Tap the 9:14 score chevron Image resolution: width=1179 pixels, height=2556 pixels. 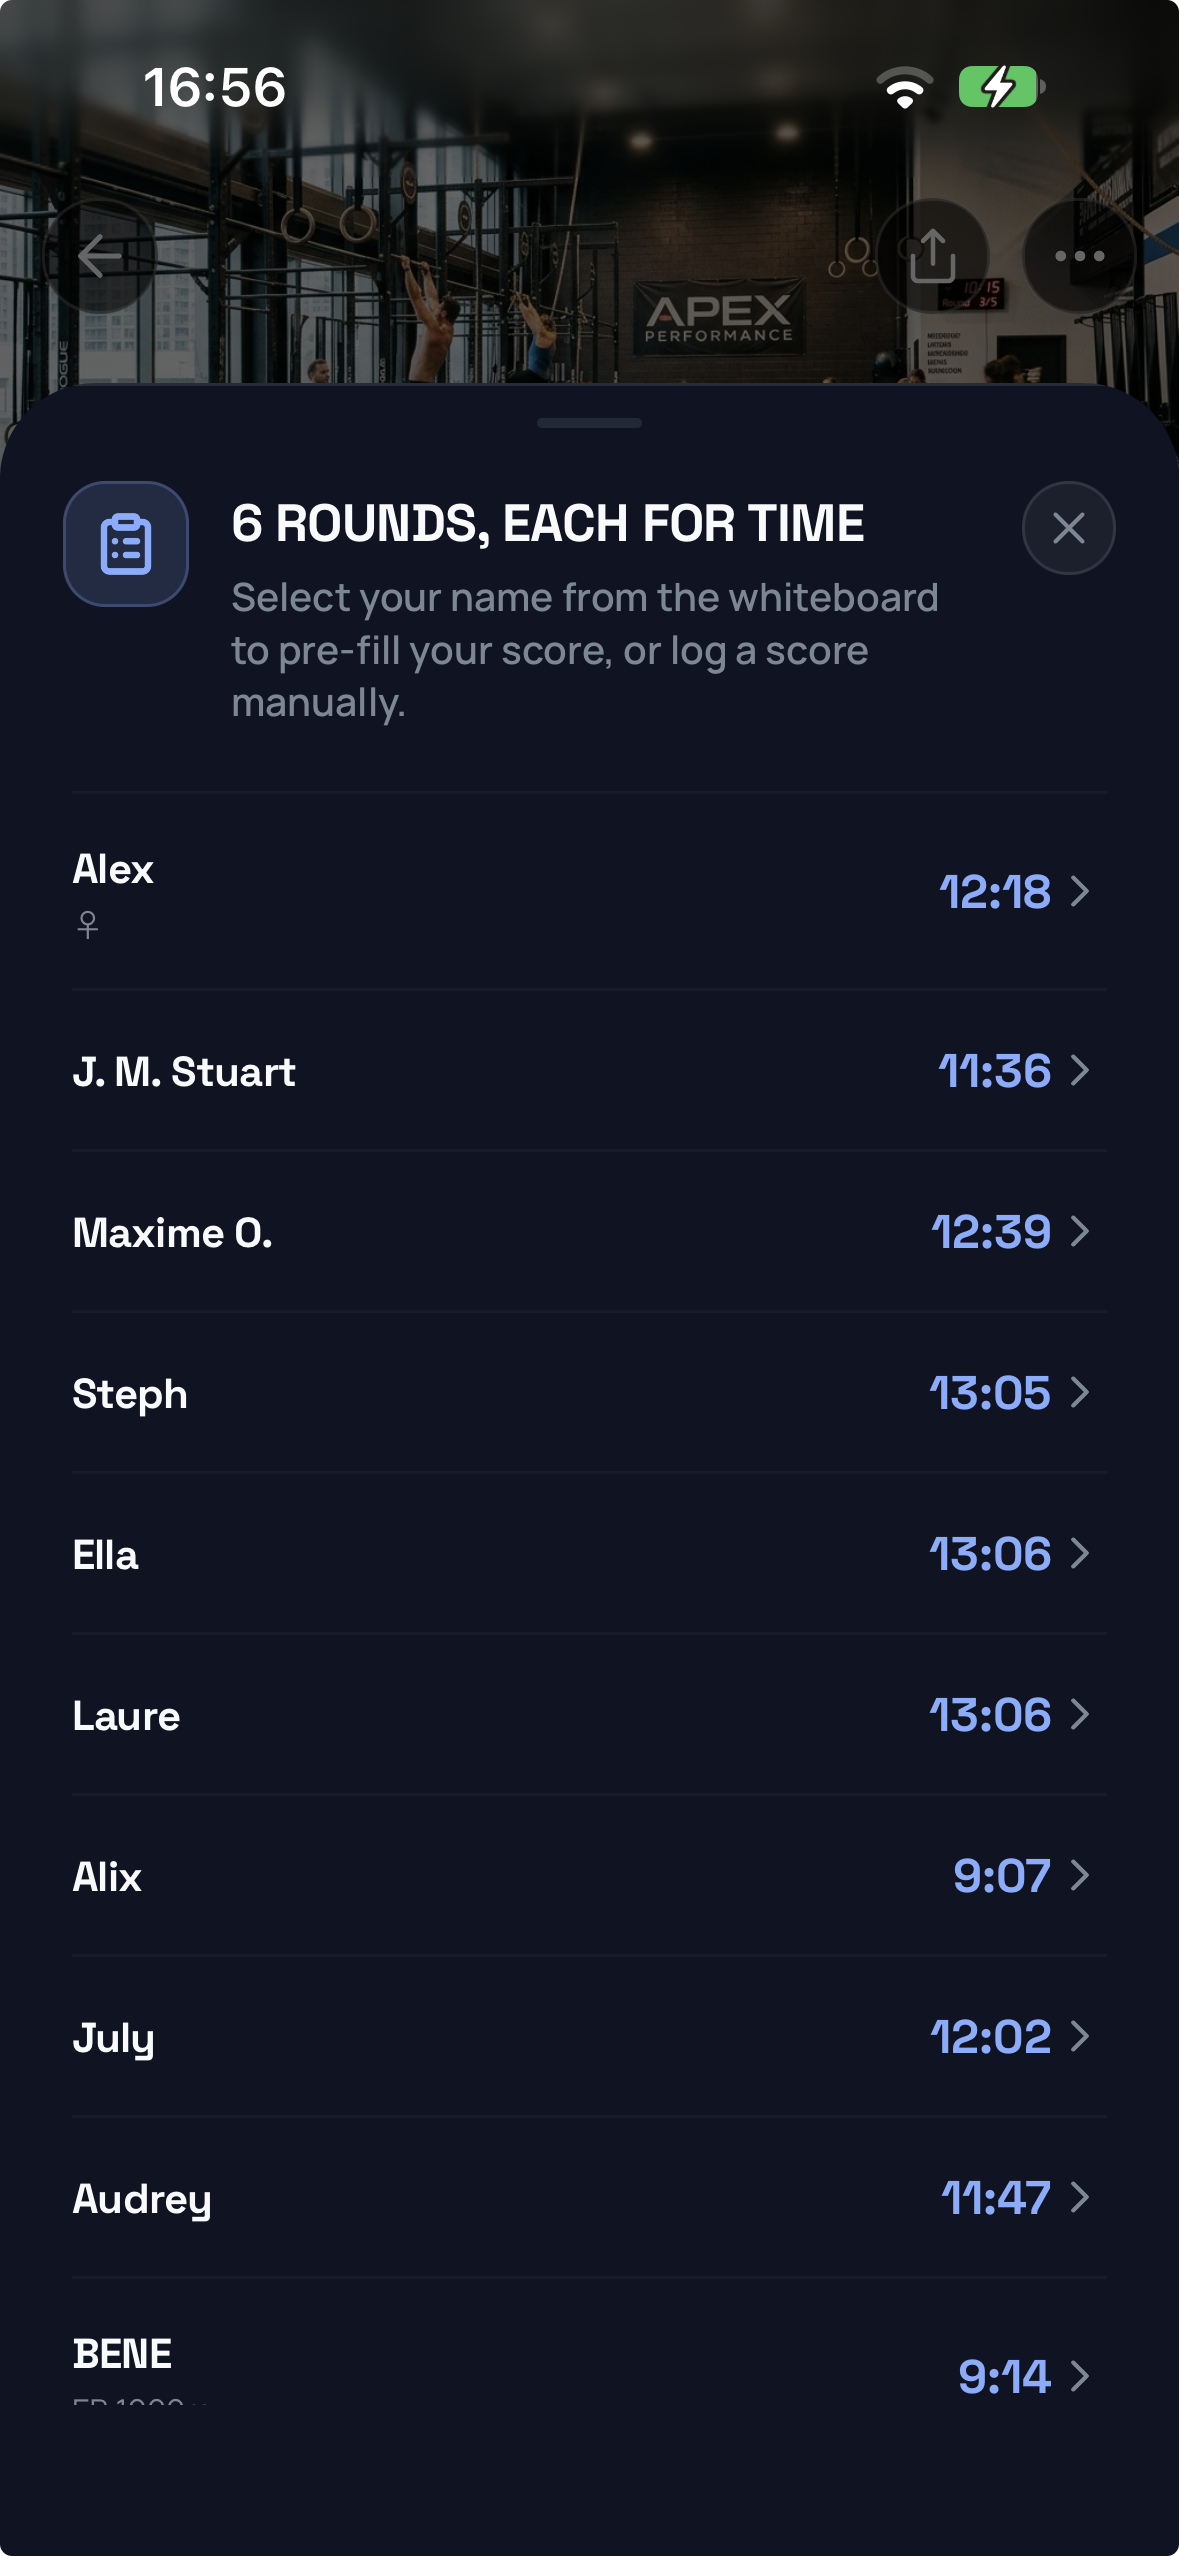pyautogui.click(x=1079, y=2376)
